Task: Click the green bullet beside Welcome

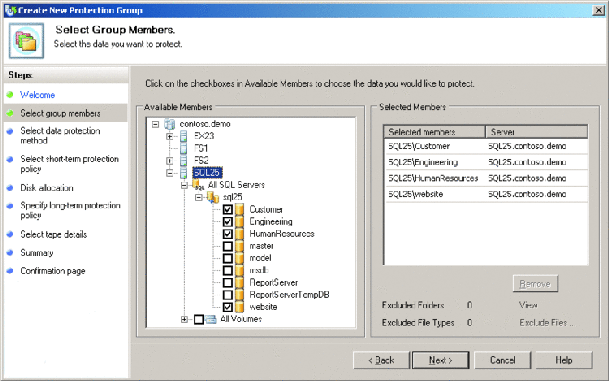Action: click(x=10, y=94)
